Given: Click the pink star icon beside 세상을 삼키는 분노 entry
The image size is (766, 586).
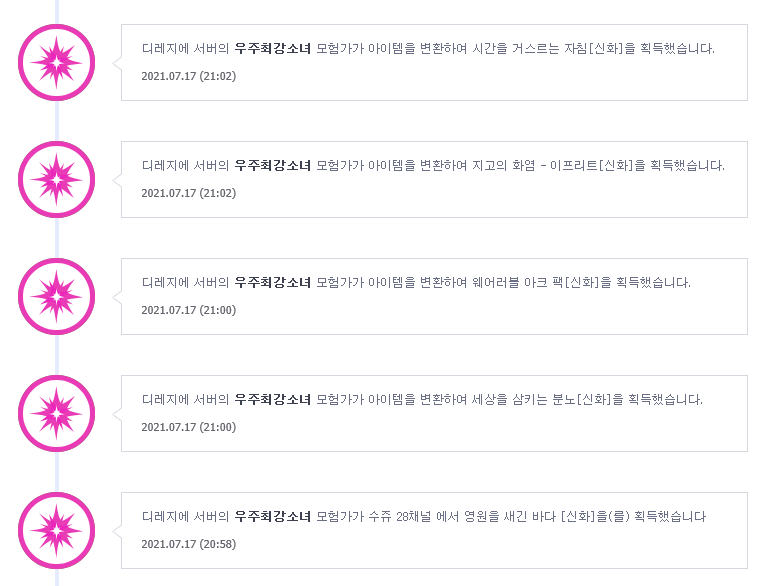Looking at the screenshot, I should [57, 413].
